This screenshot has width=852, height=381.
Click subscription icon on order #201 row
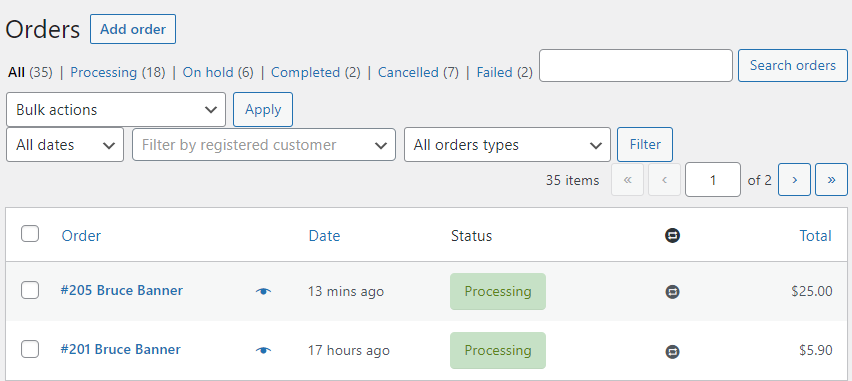click(672, 352)
